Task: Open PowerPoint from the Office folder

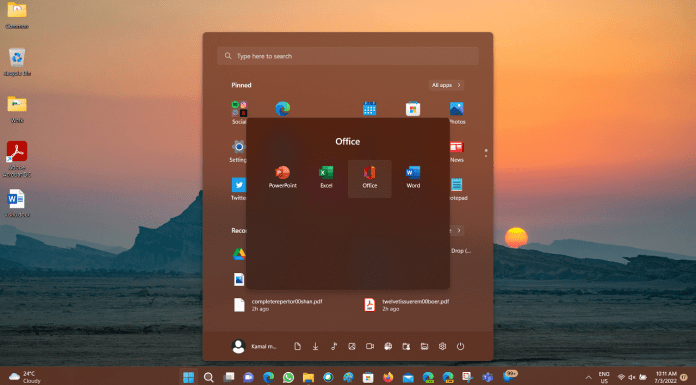Action: point(282,177)
